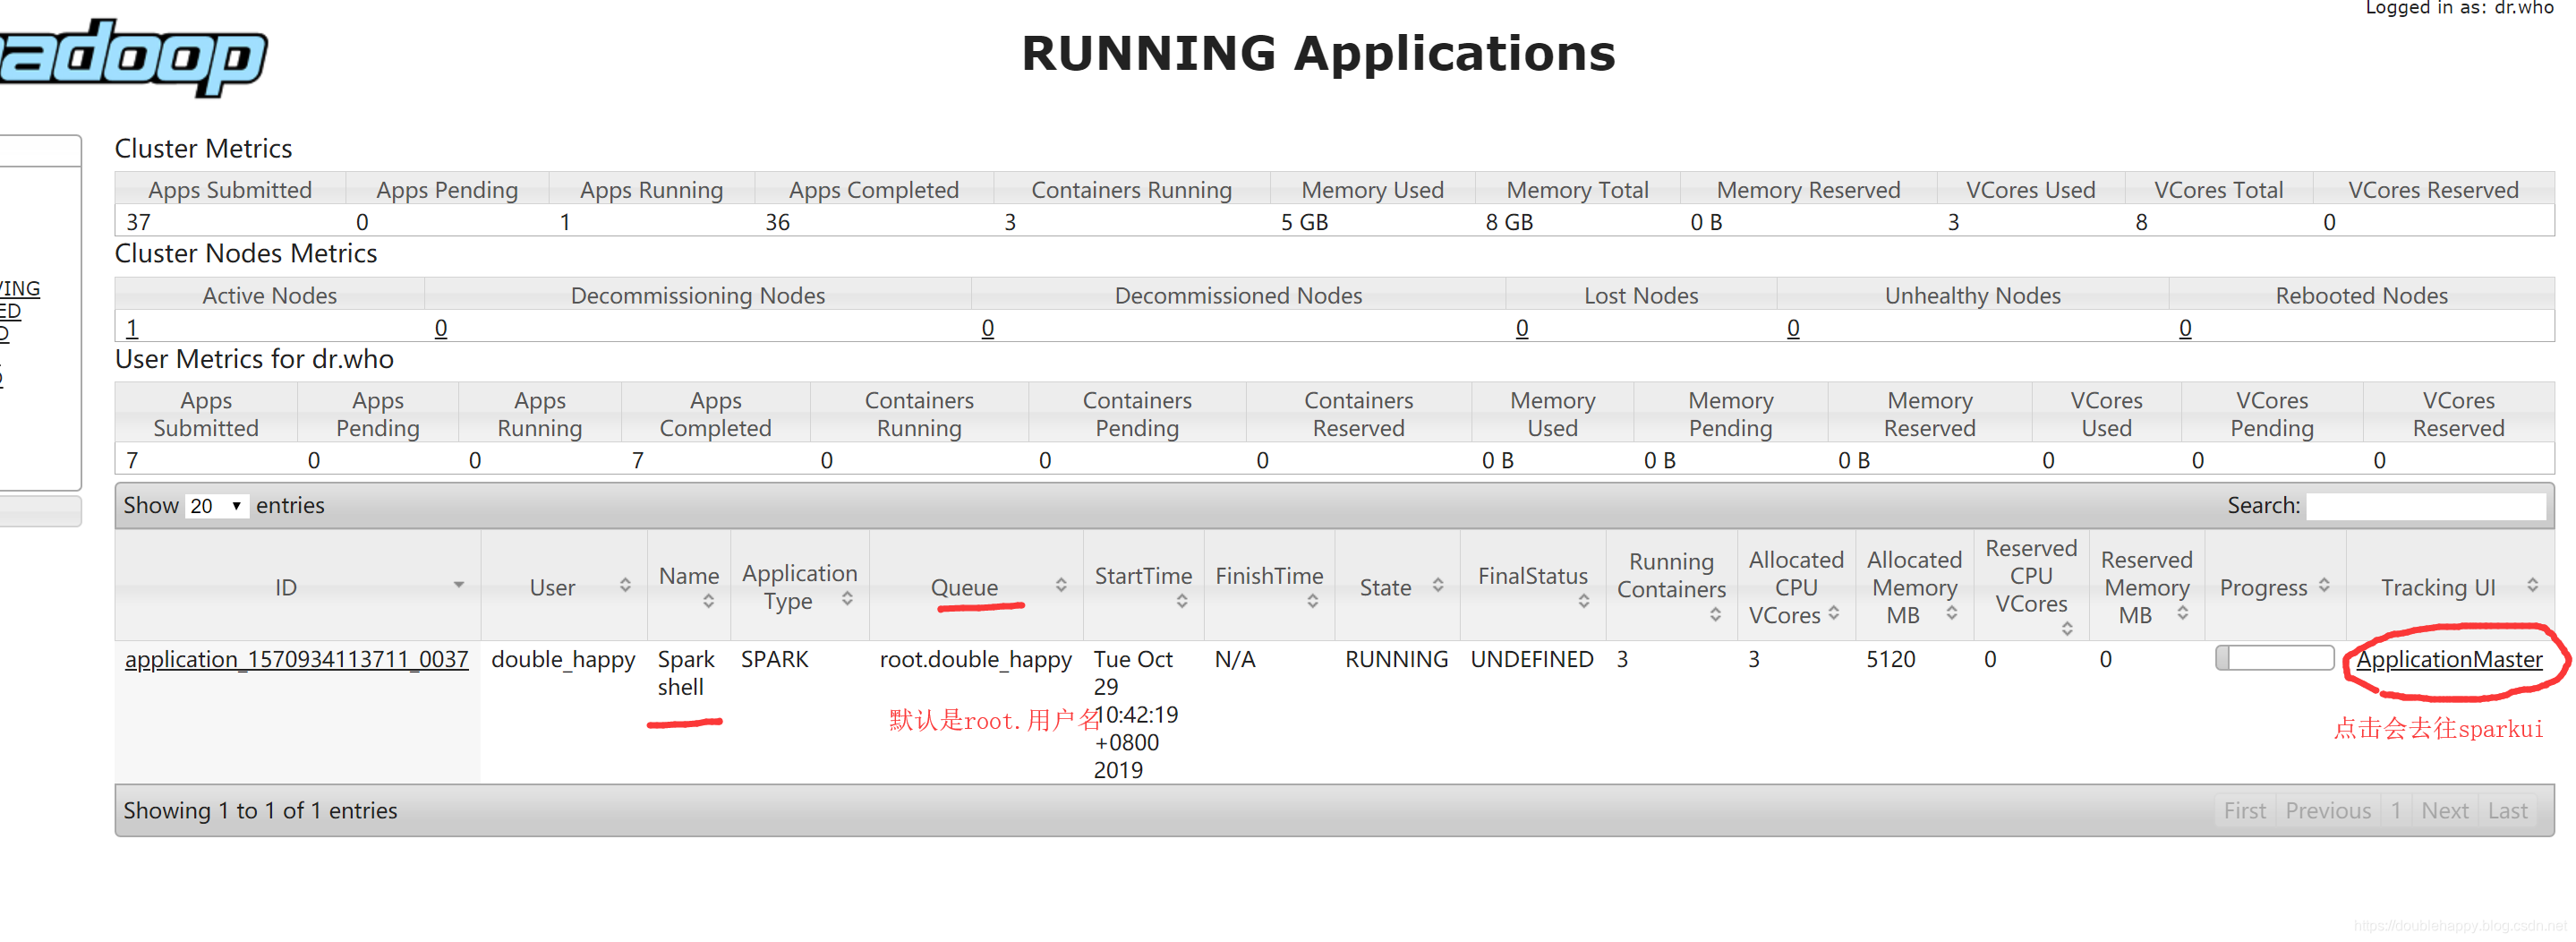
Task: Click the 5120 allocated memory cell
Action: 1891,660
